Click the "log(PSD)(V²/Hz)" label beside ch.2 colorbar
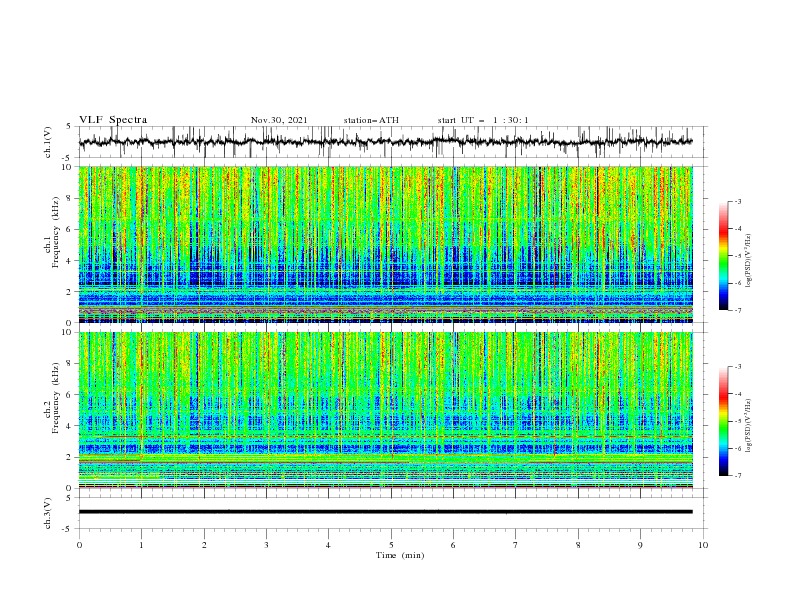 (748, 425)
